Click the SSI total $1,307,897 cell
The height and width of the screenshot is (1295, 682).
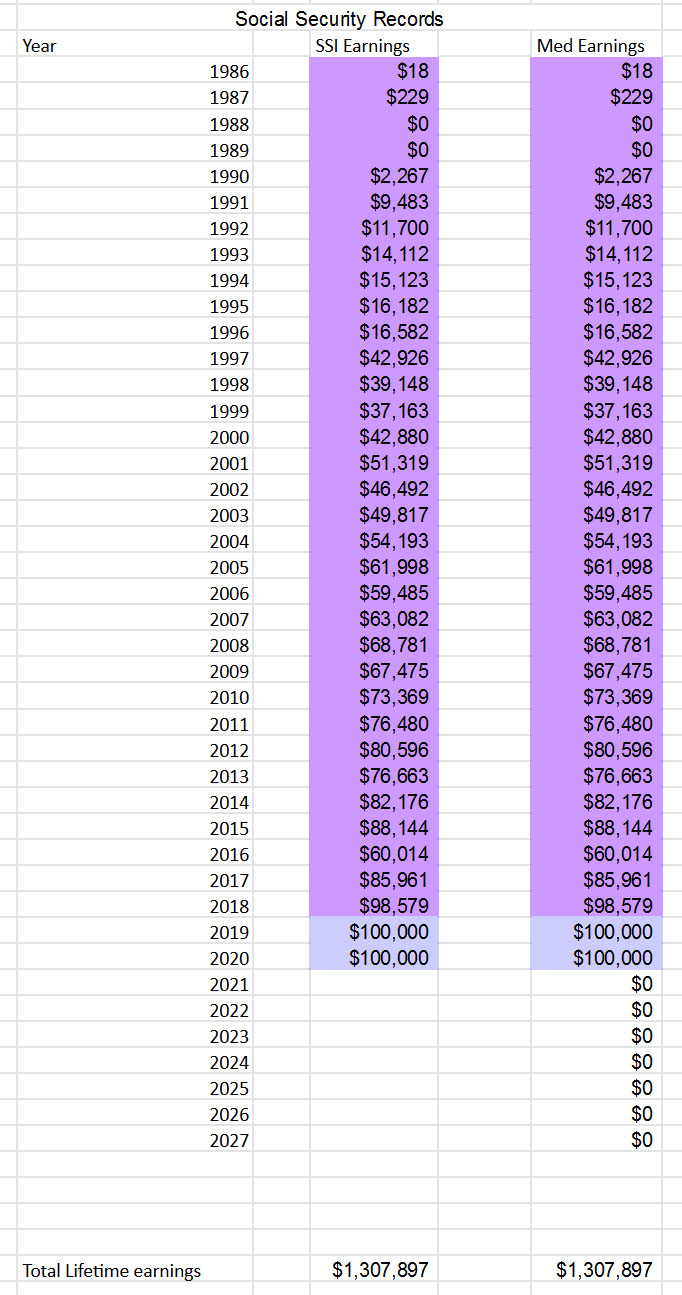pos(380,1270)
